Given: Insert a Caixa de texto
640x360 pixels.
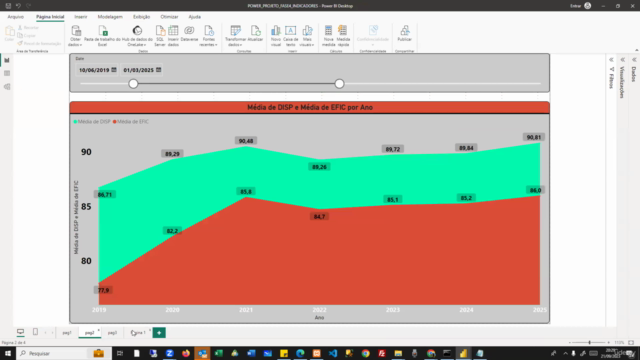Looking at the screenshot, I should 291,36.
